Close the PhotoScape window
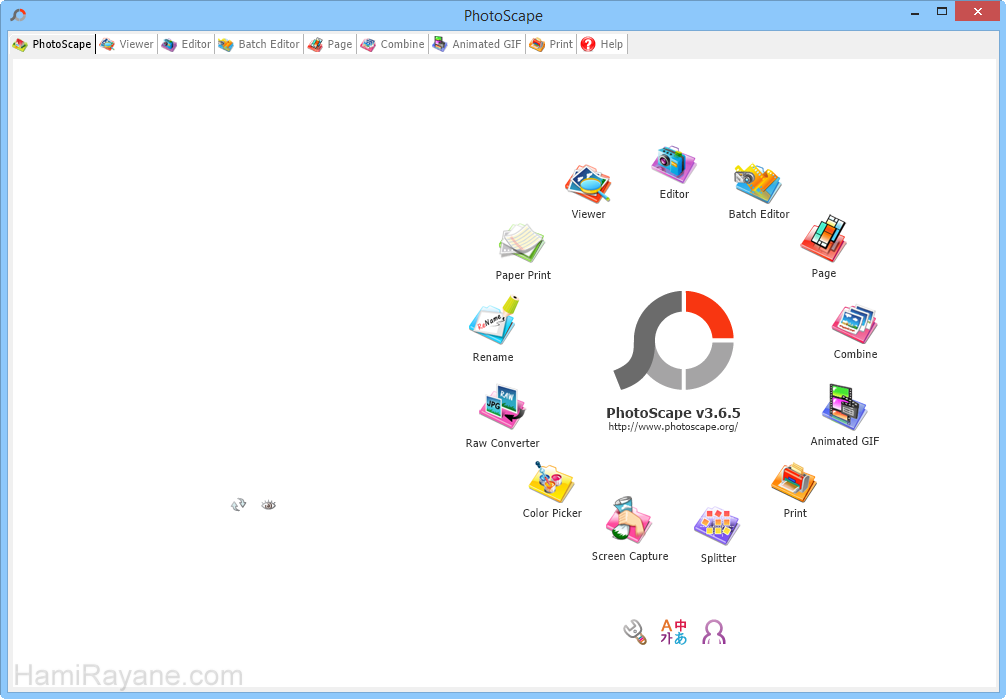This screenshot has width=1006, height=699. 978,12
